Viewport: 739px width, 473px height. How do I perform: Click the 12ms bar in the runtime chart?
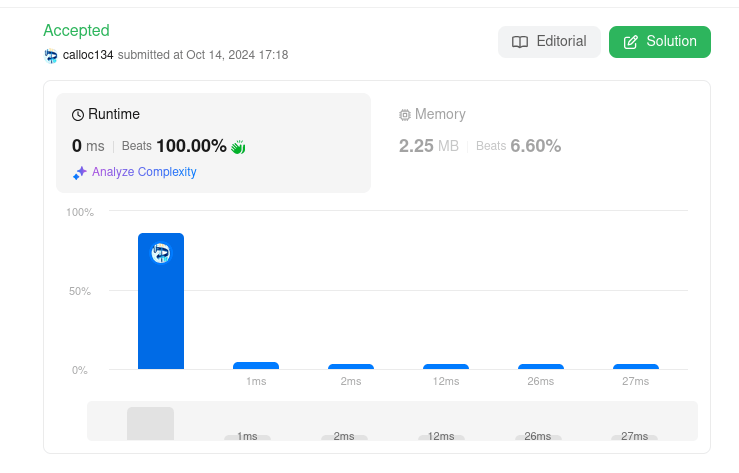(446, 367)
